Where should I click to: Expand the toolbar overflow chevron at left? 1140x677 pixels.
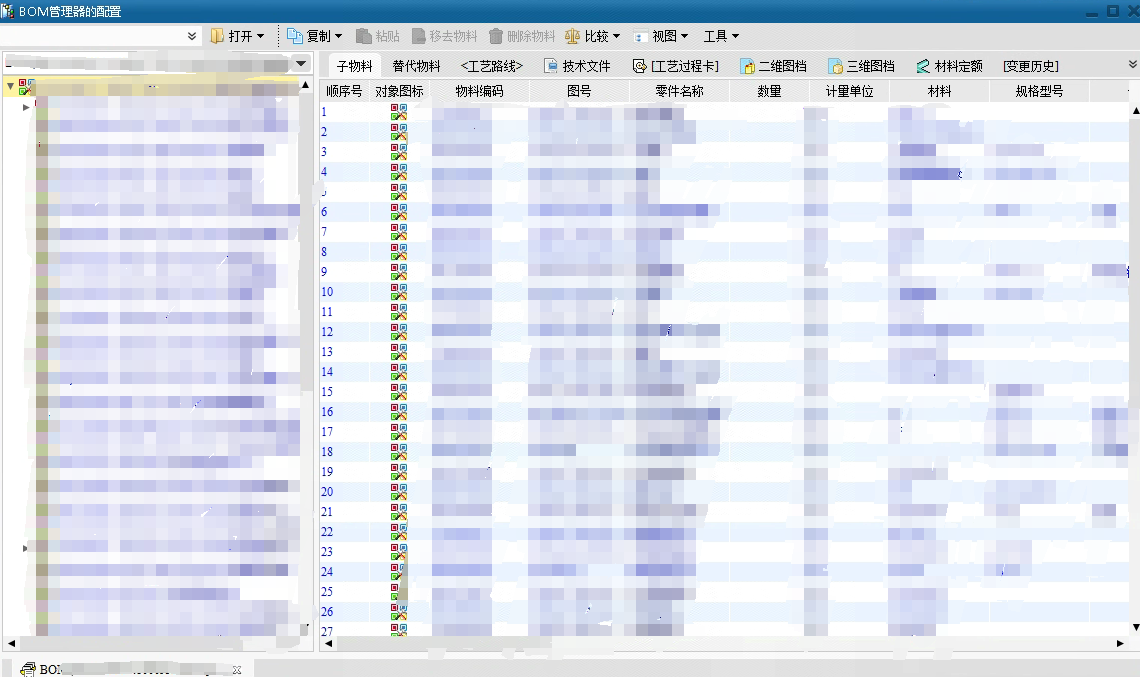pyautogui.click(x=192, y=36)
